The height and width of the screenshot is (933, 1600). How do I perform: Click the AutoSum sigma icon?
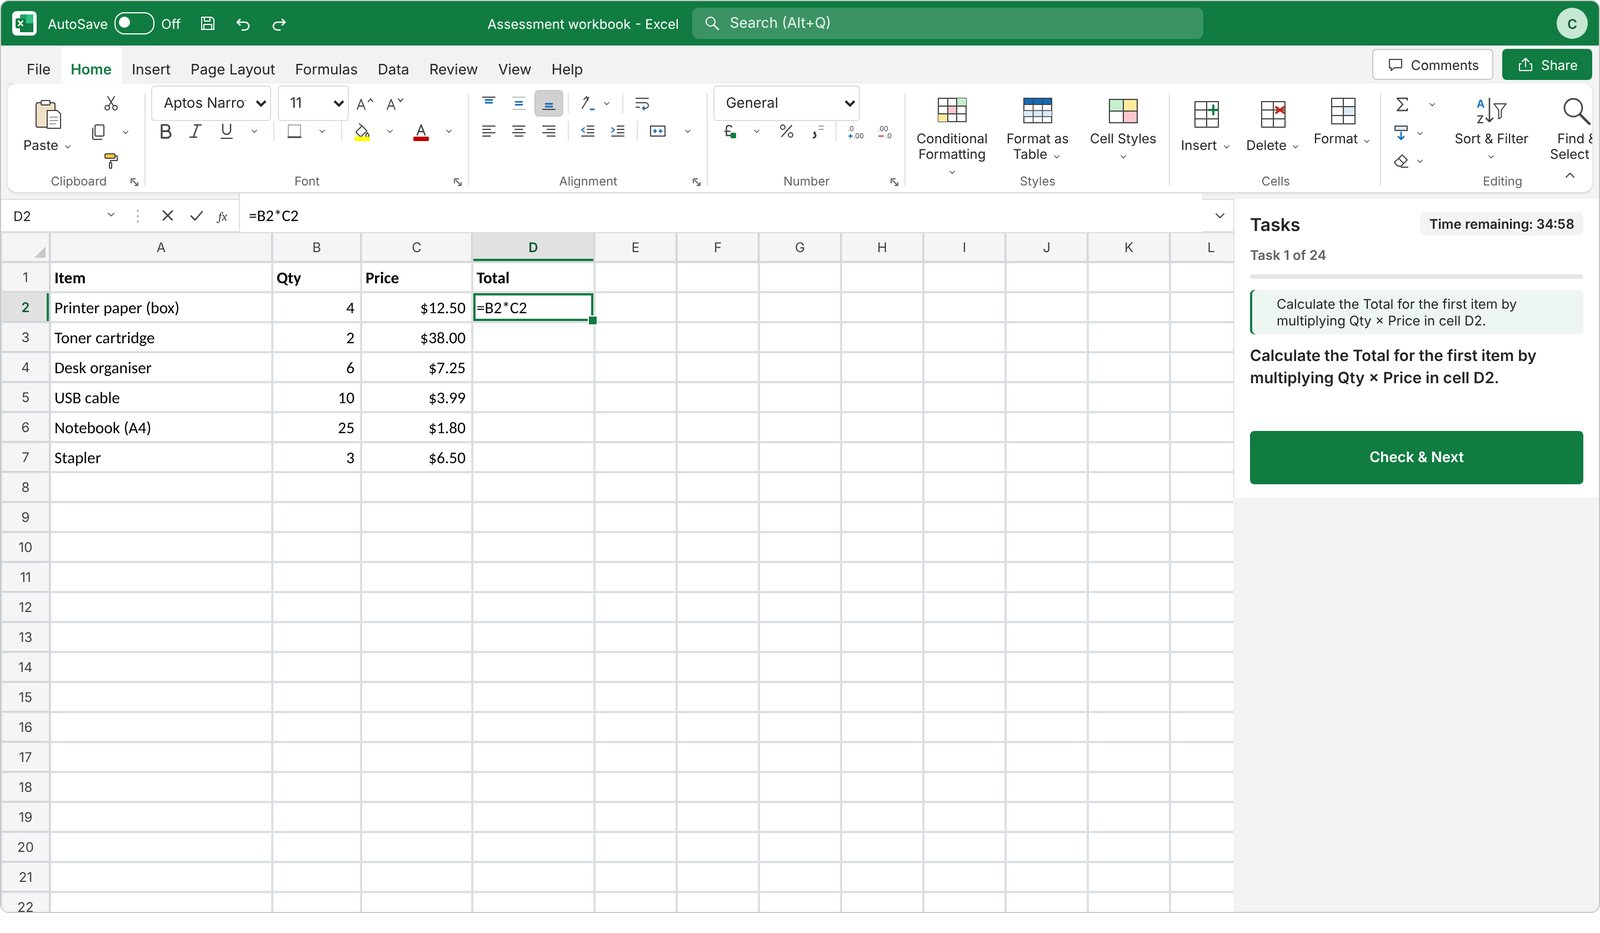click(x=1402, y=104)
